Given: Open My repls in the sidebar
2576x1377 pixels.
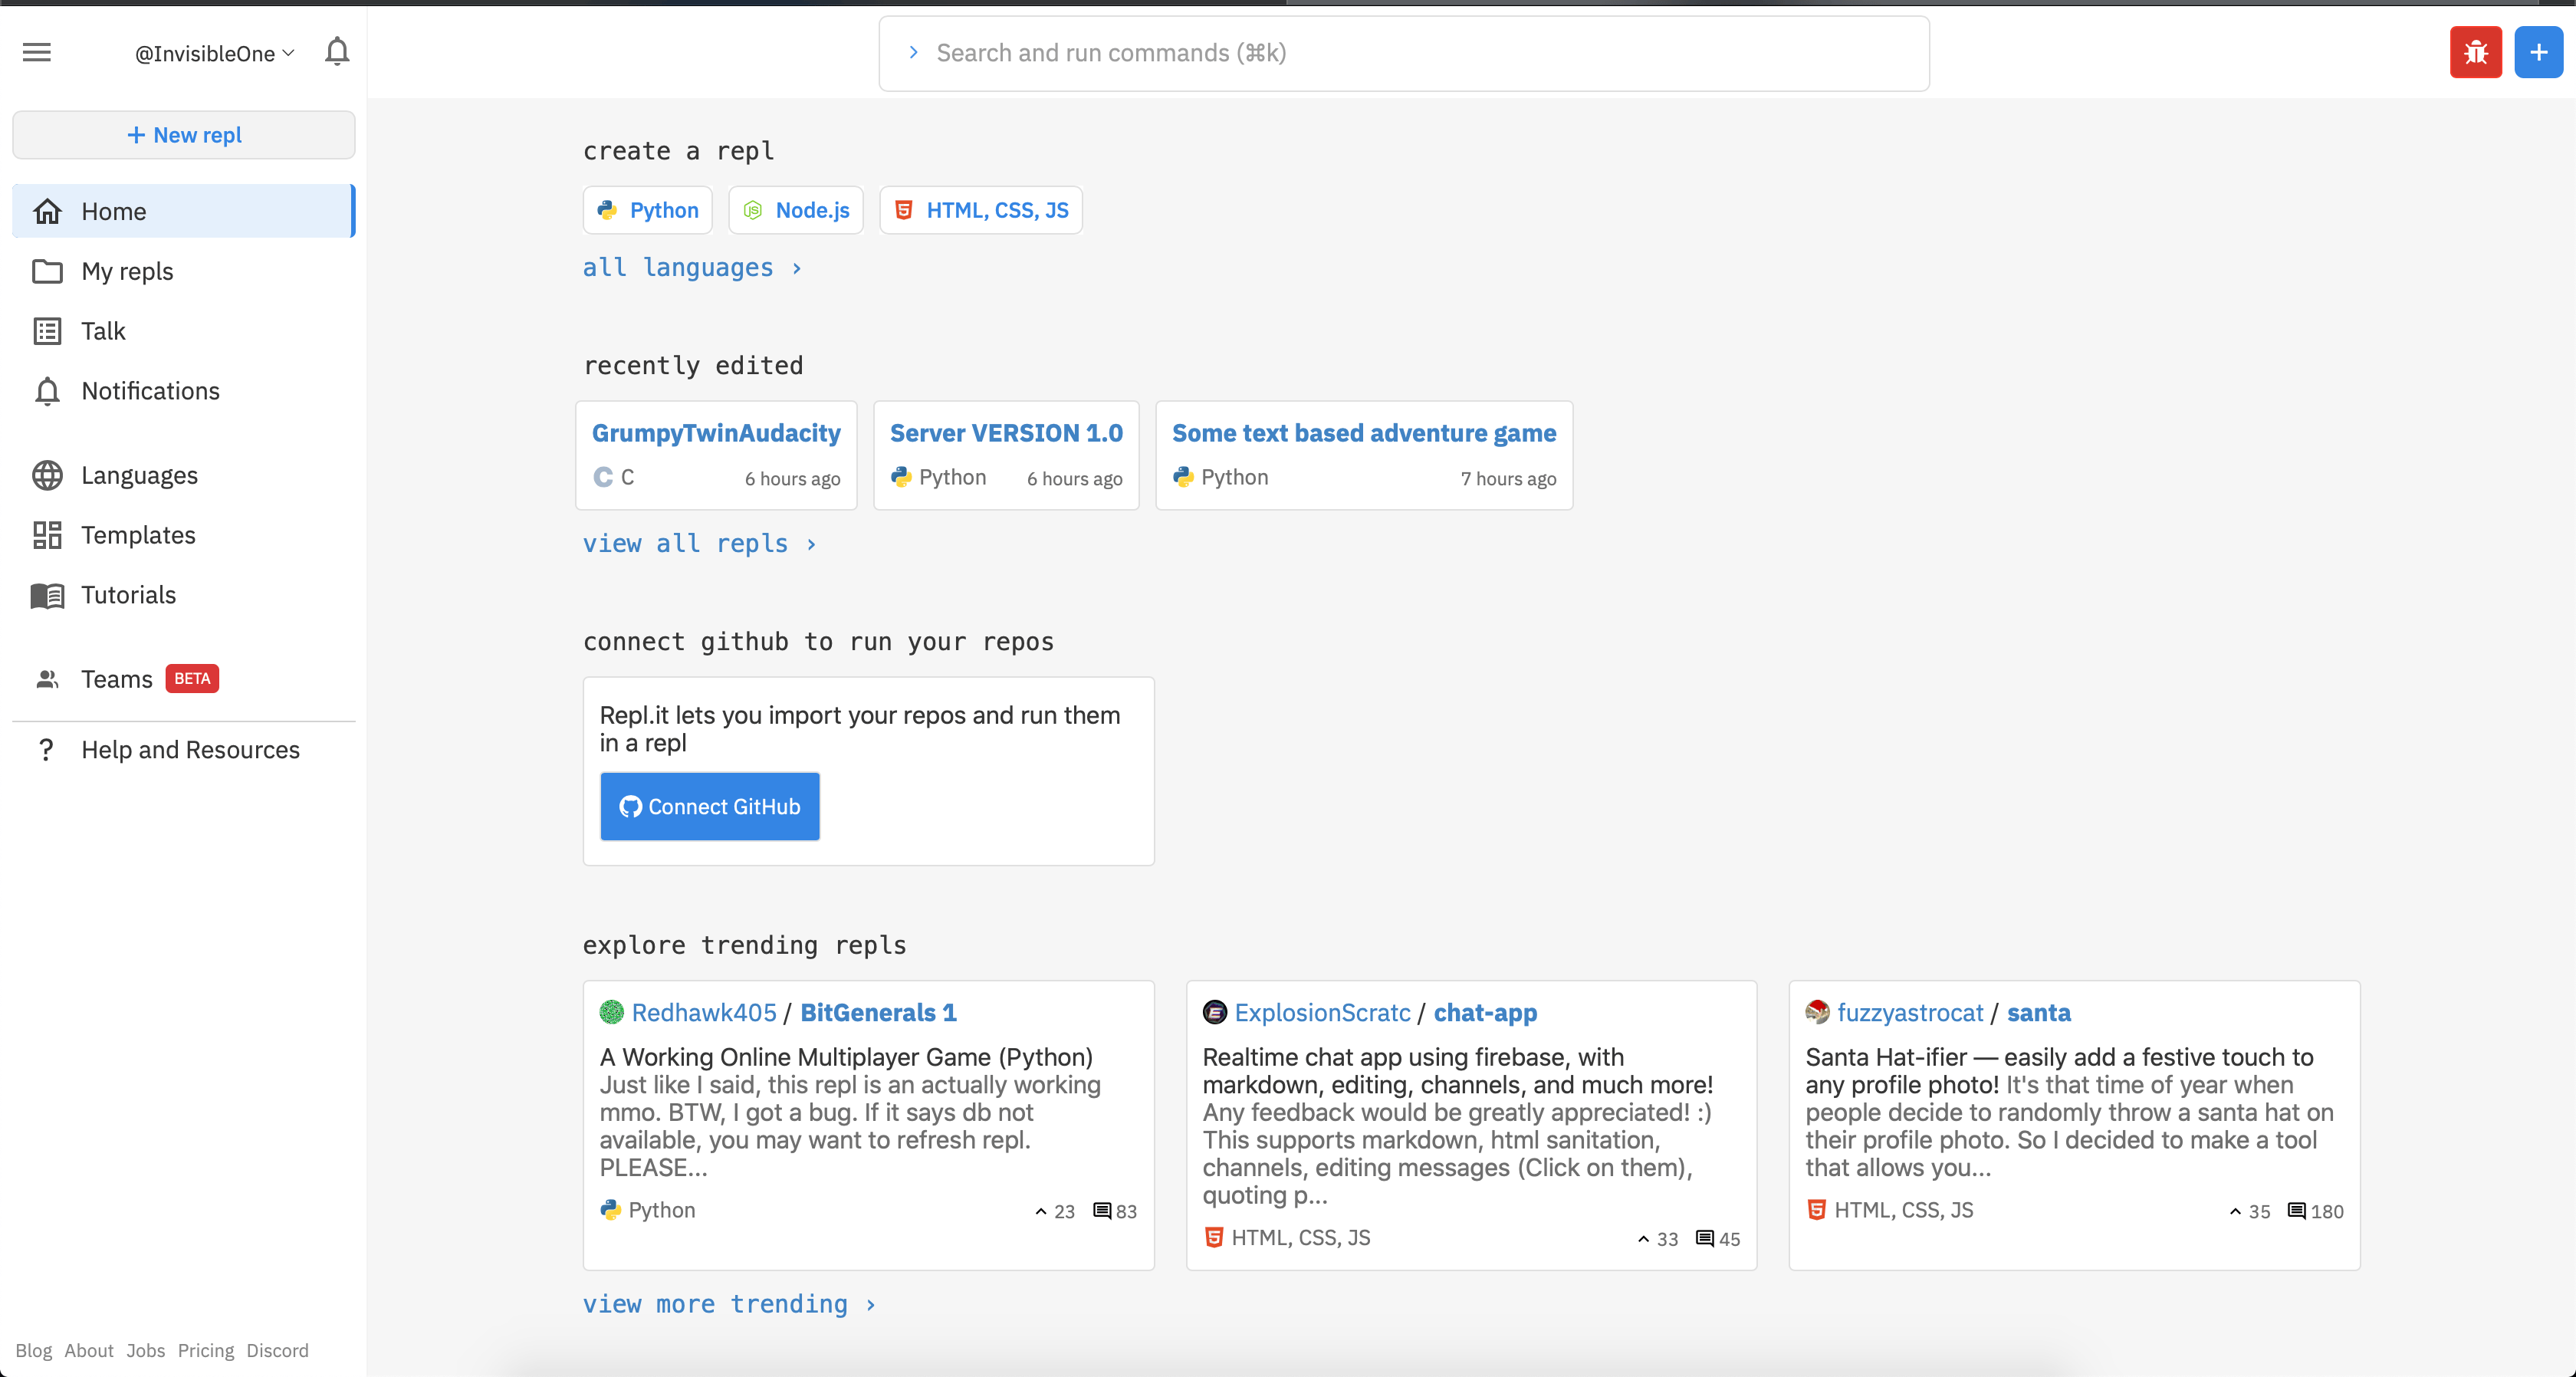Looking at the screenshot, I should (x=184, y=271).
